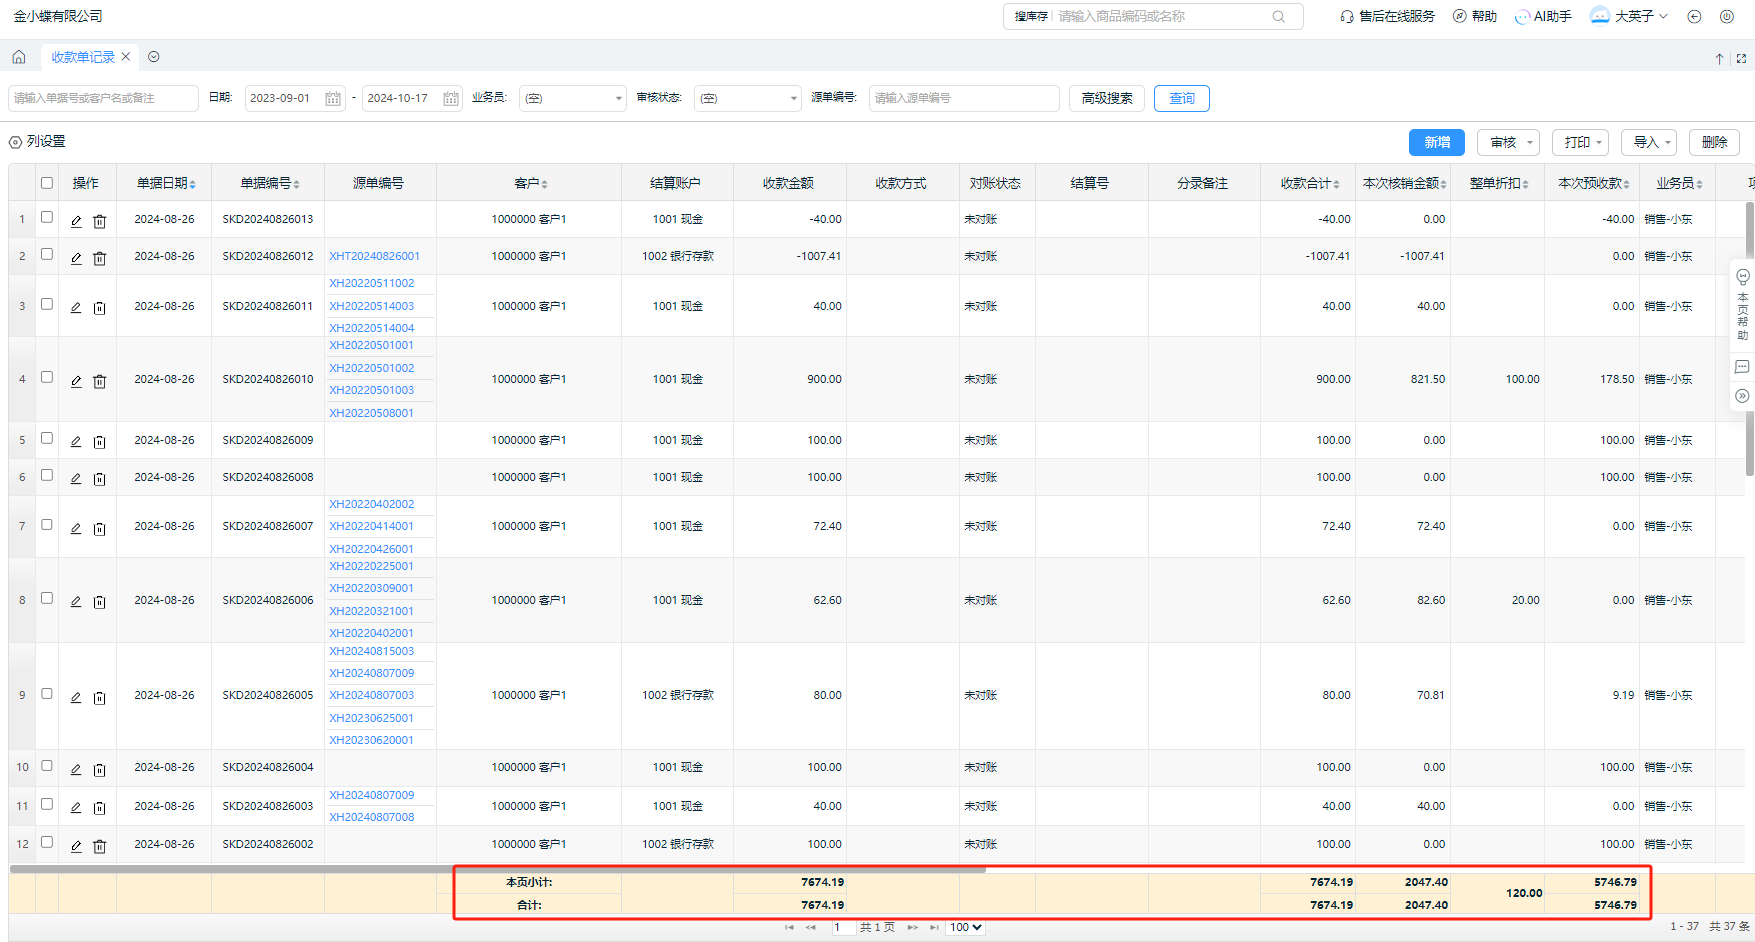Viewport: 1755px width, 942px height.
Task: Click the 请输入源单编号 input field
Action: tap(964, 98)
